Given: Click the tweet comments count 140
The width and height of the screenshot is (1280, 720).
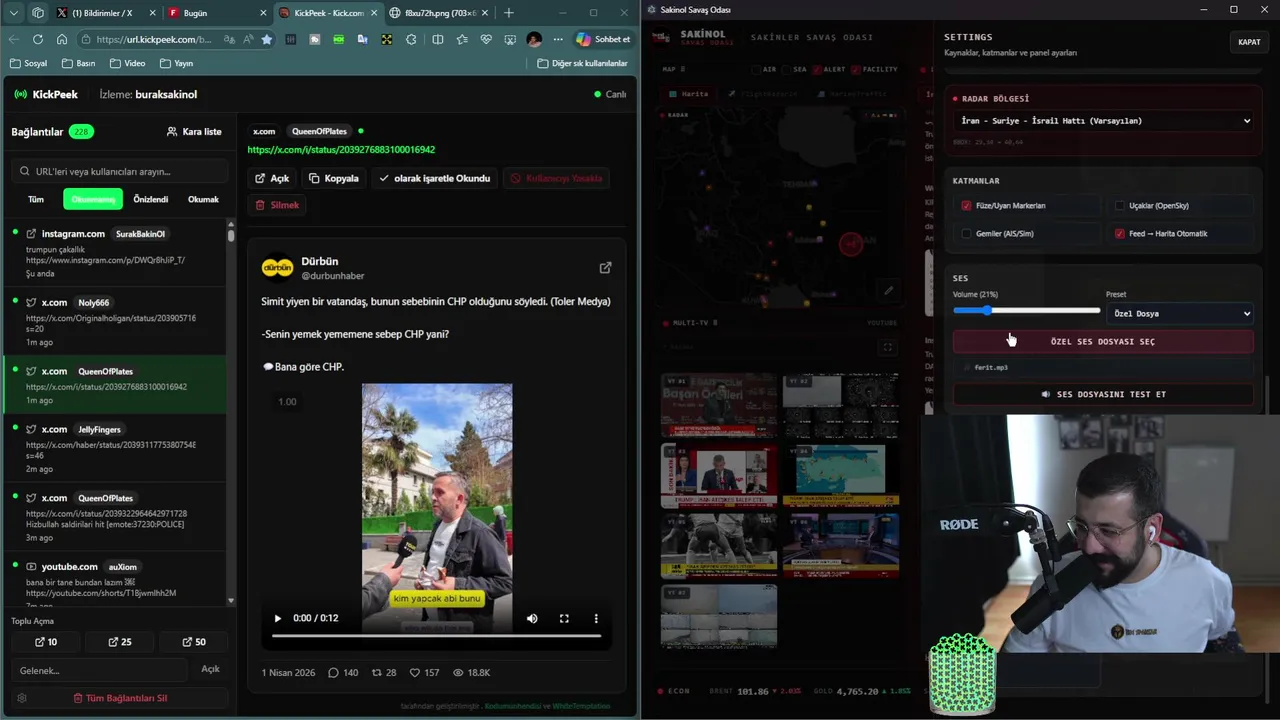Looking at the screenshot, I should click(343, 673).
